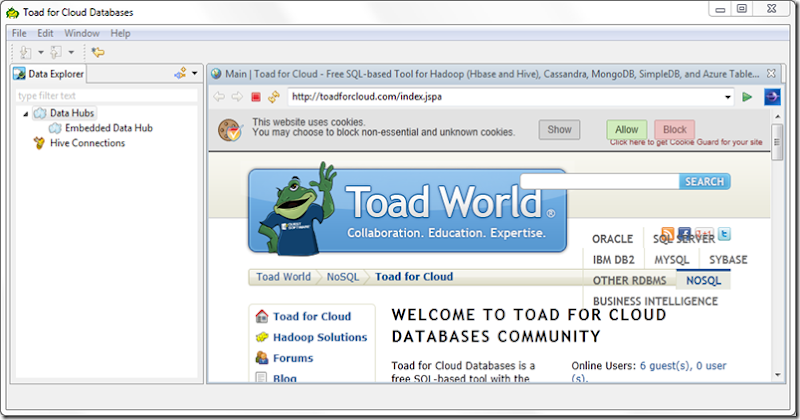
Task: Open the URL address history dropdown
Action: [728, 97]
